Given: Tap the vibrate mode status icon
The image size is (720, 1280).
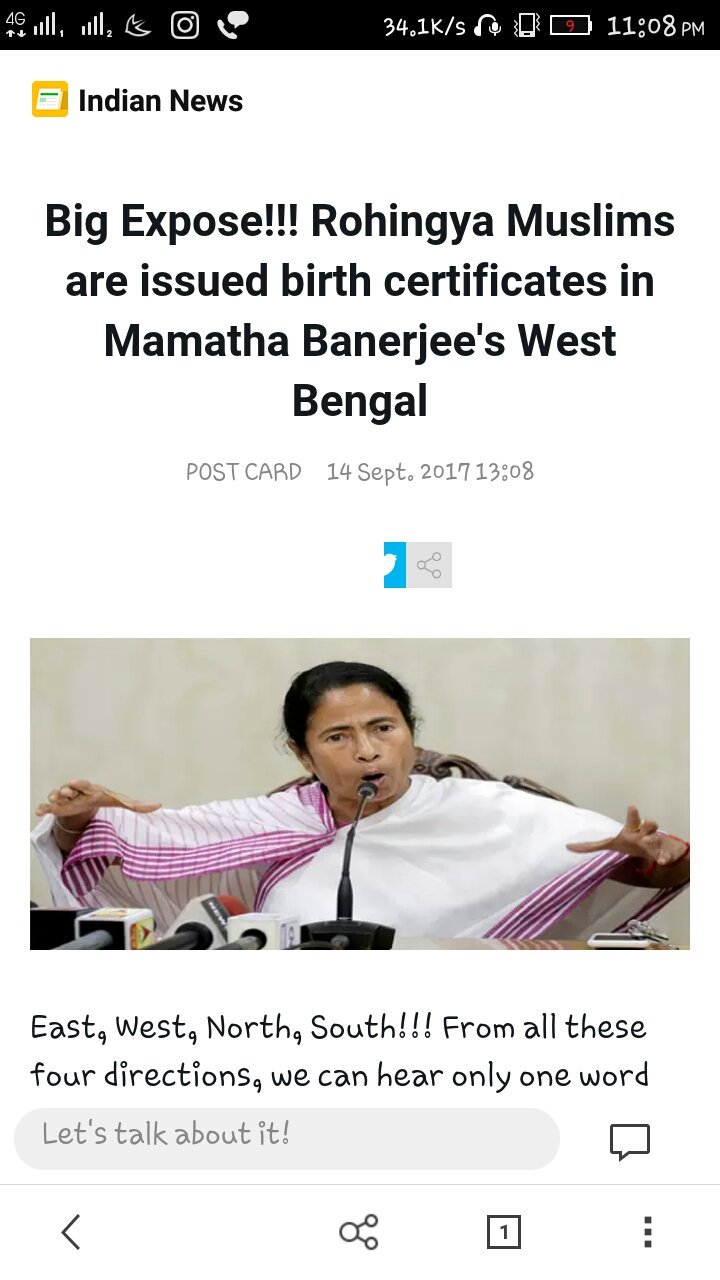Looking at the screenshot, I should (526, 26).
